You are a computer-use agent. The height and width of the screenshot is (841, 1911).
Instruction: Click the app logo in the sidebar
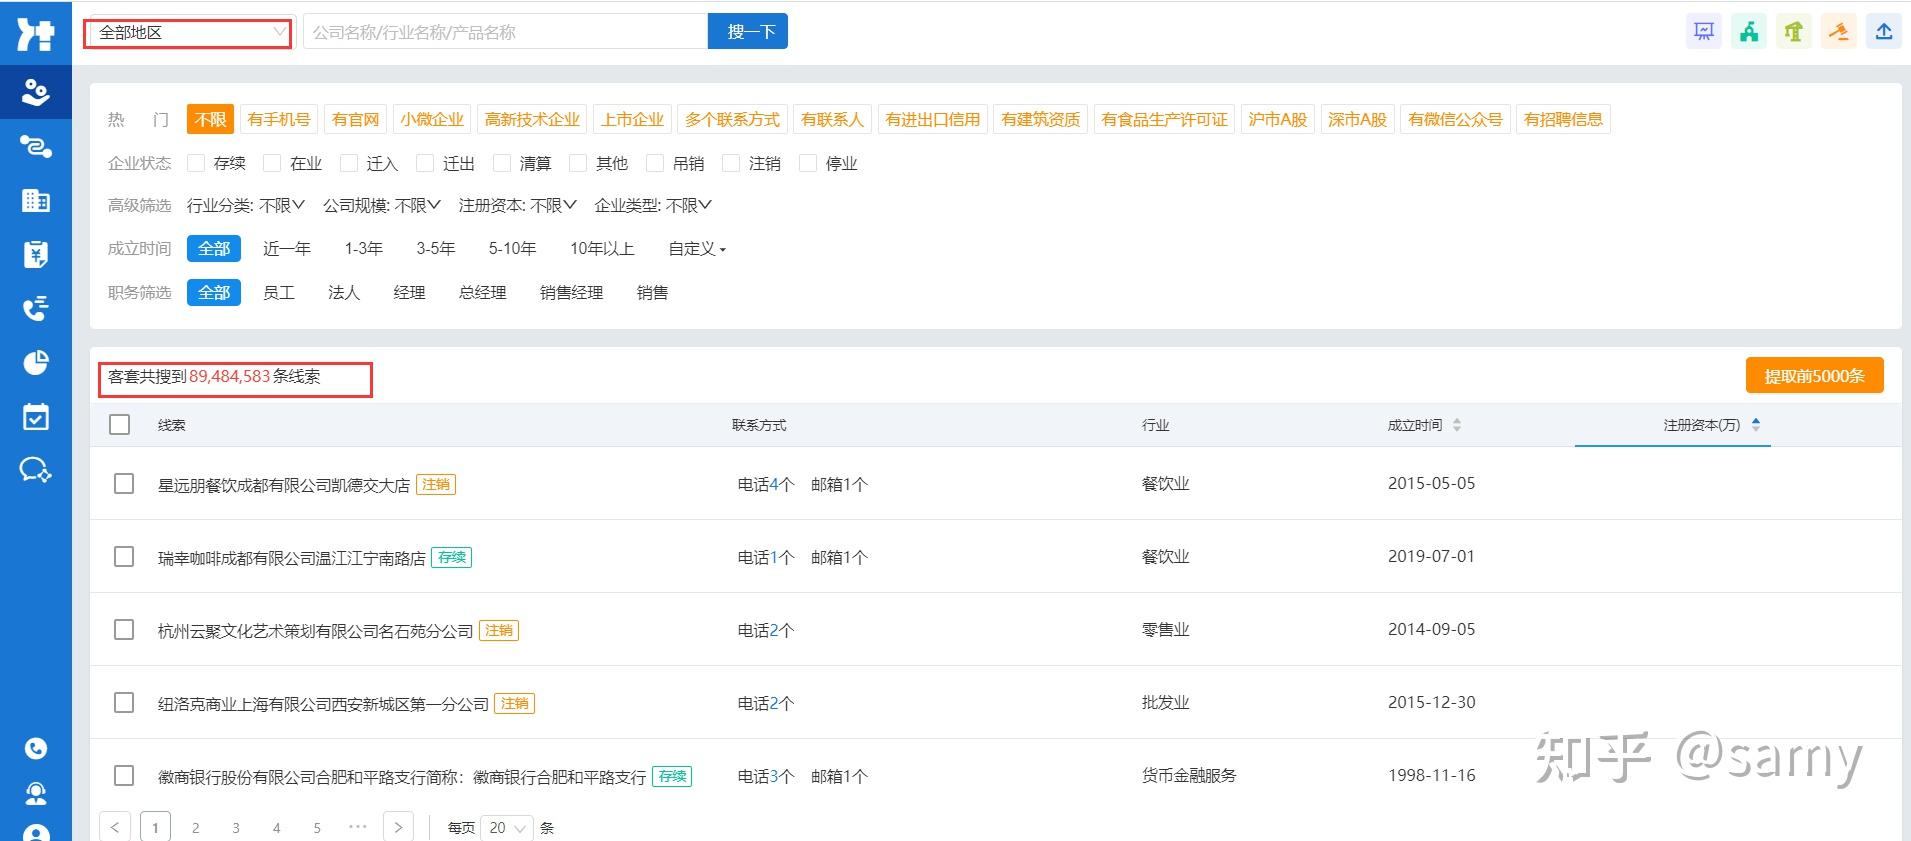(36, 33)
